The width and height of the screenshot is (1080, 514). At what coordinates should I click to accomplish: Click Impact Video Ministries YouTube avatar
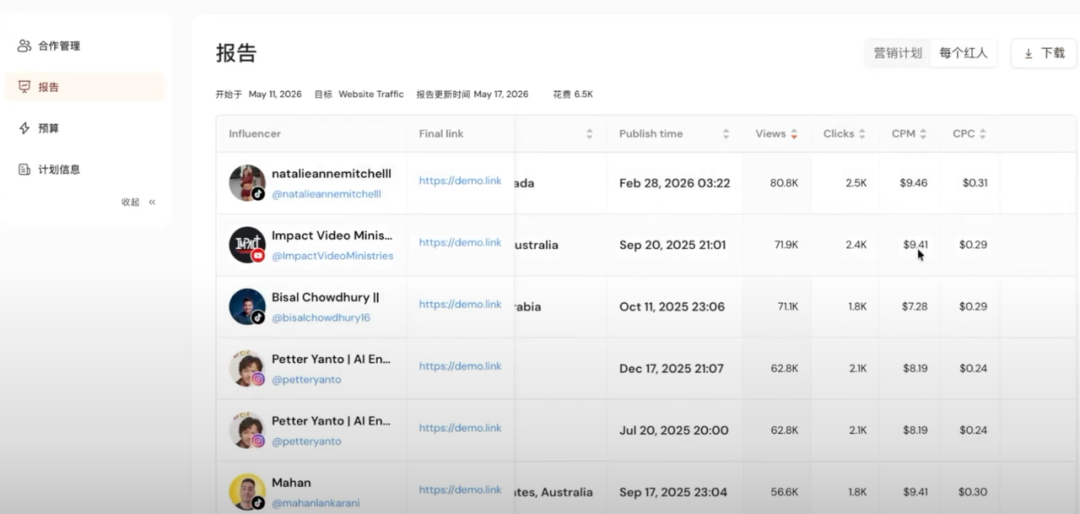(247, 245)
